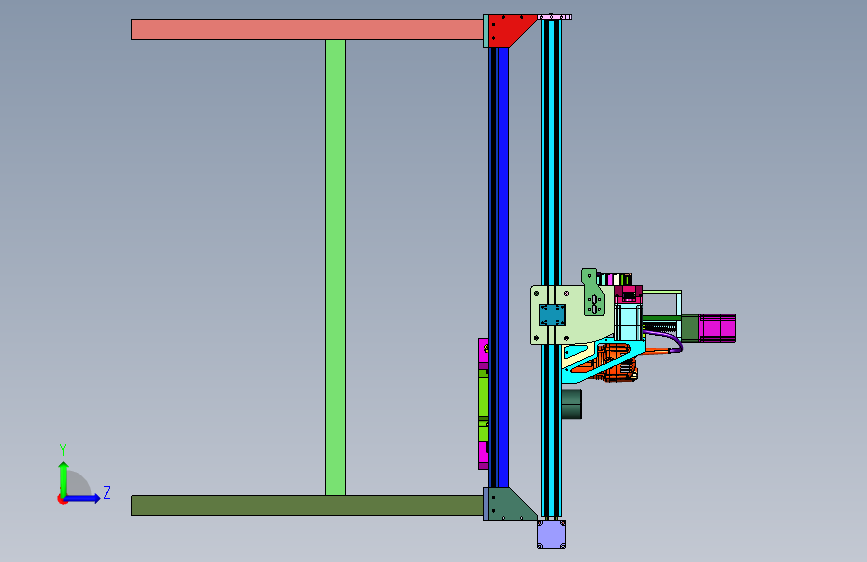This screenshot has height=562, width=867.
Task: Pick the pink cap plate atop extrusion
Action: point(555,17)
